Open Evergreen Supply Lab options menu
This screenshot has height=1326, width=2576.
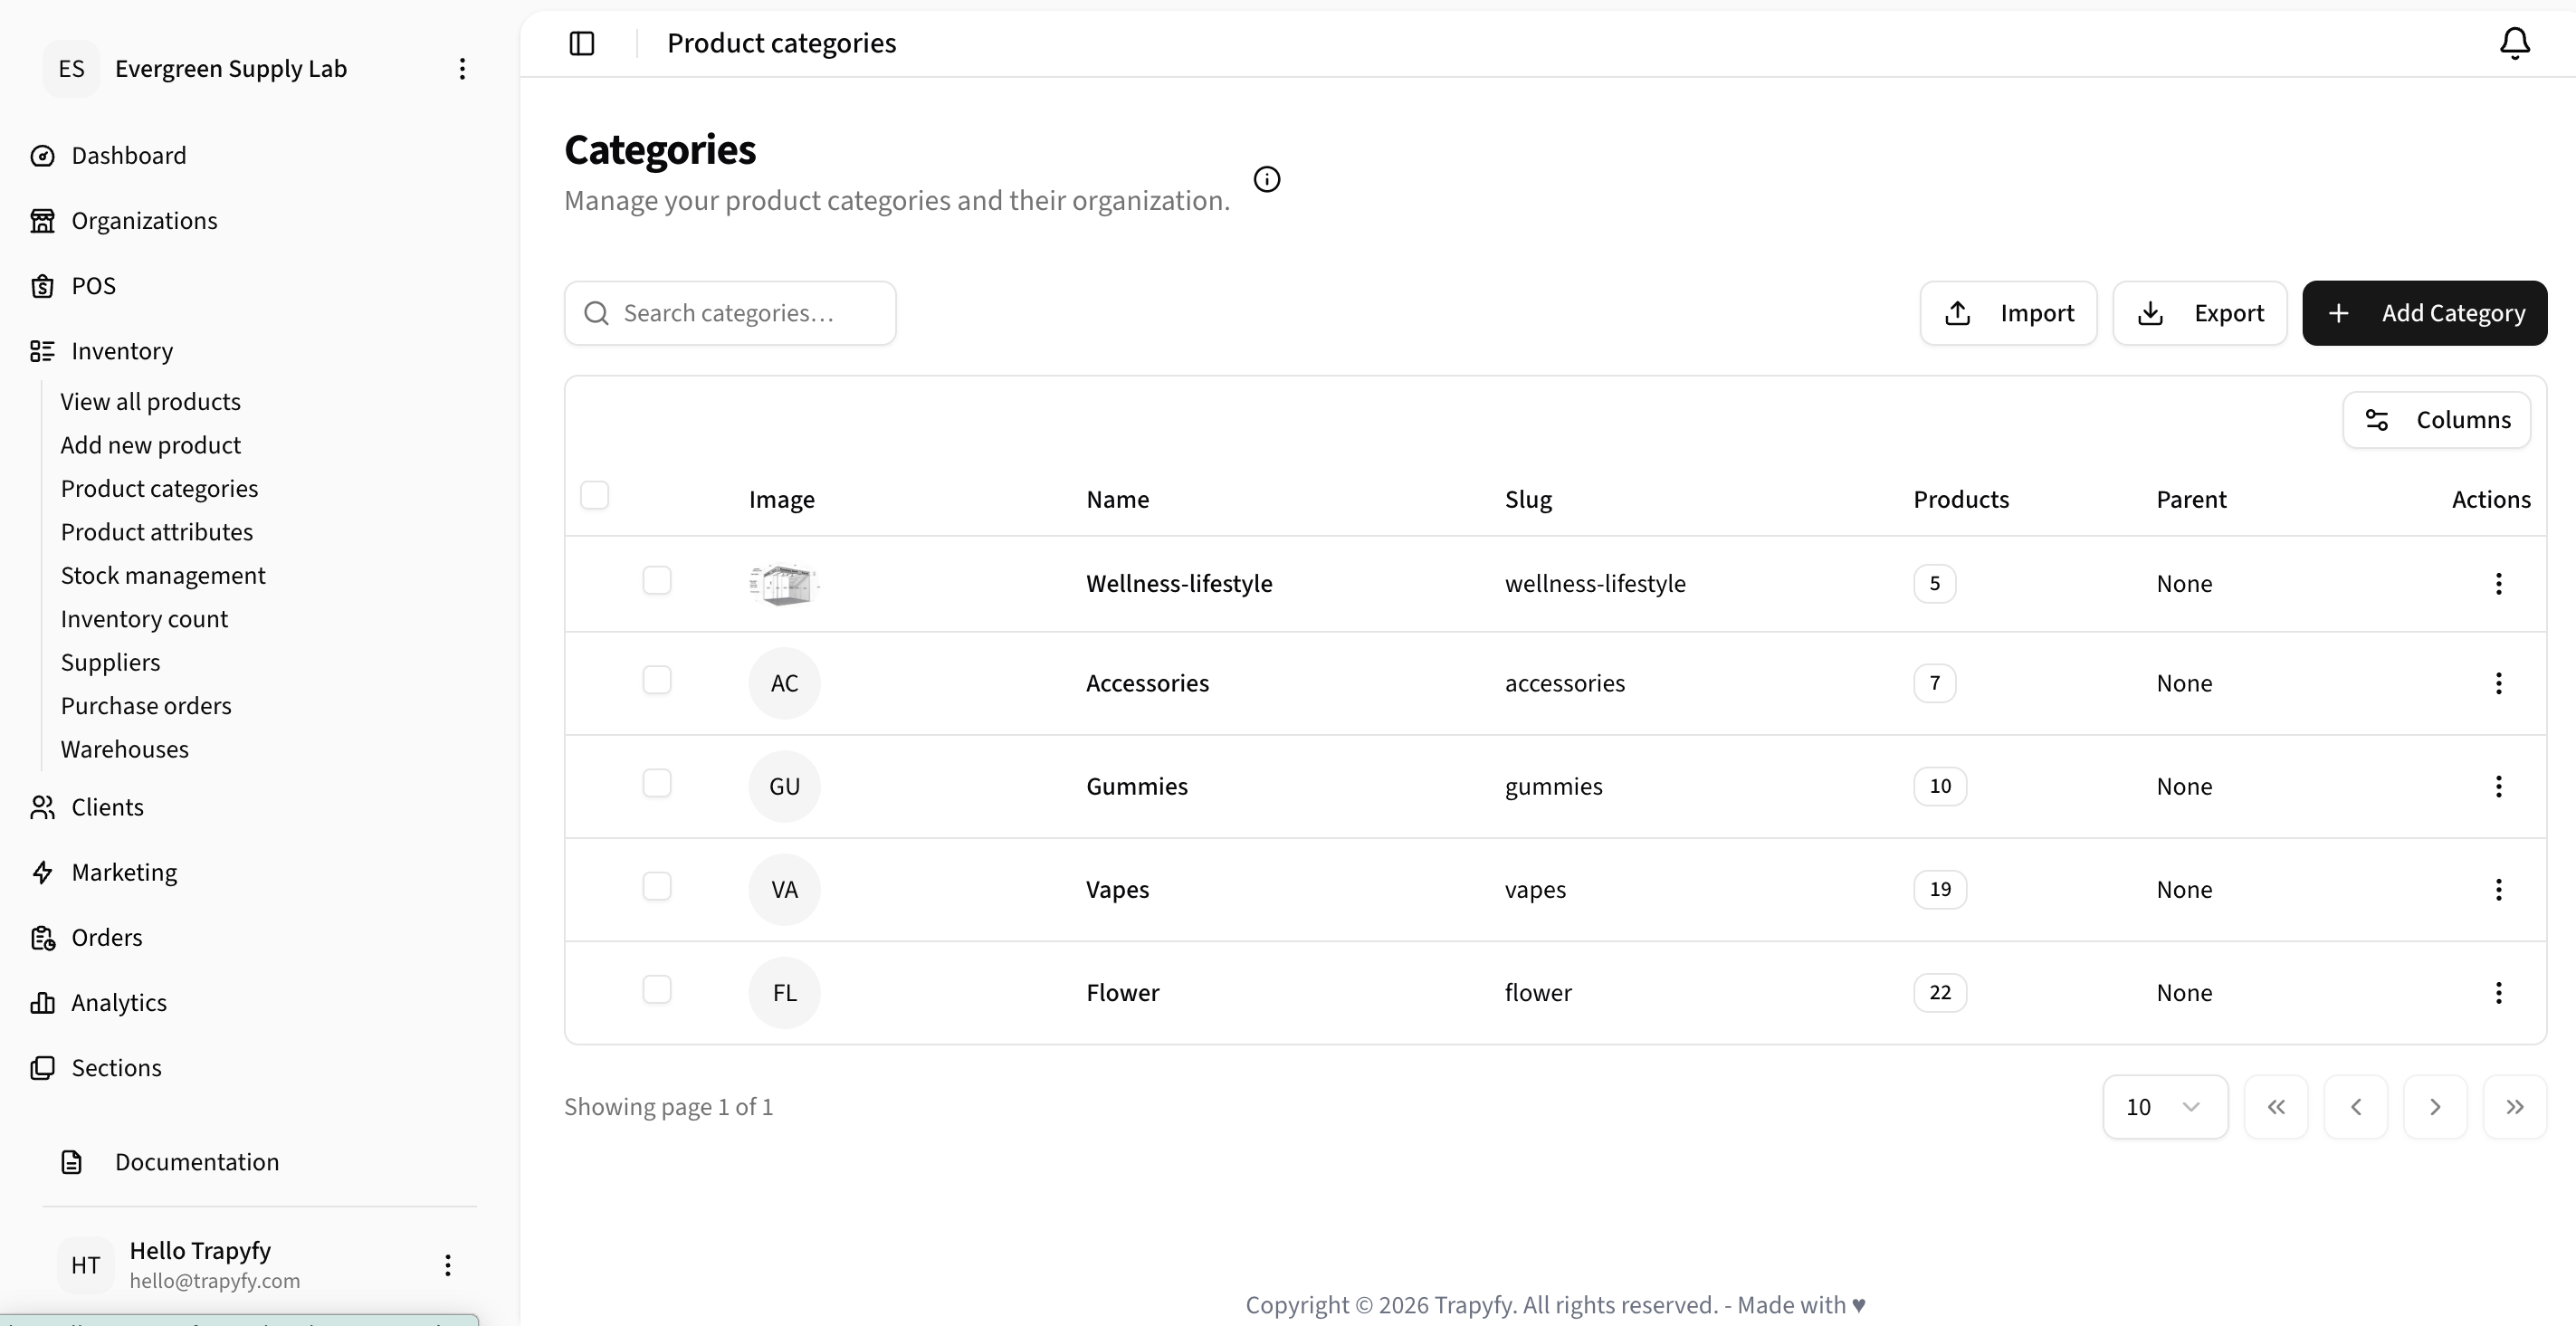point(462,69)
